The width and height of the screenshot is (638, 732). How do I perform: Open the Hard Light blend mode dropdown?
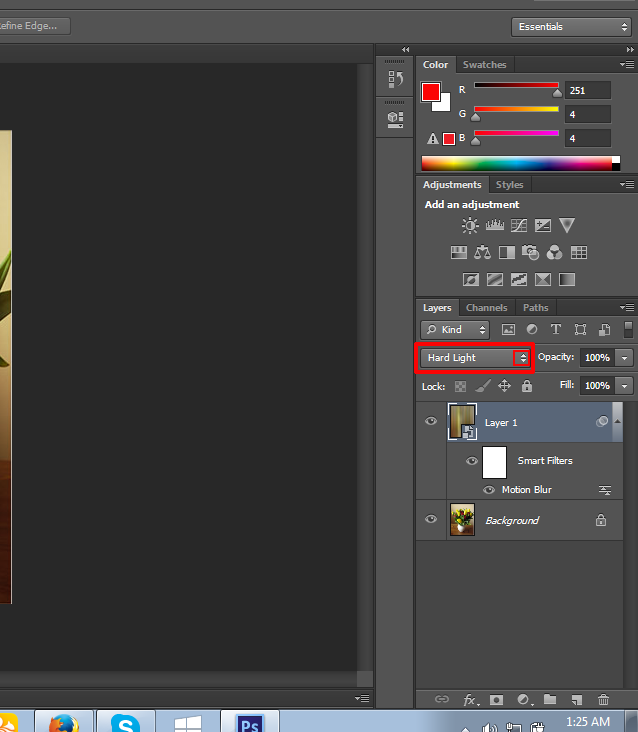click(x=475, y=358)
